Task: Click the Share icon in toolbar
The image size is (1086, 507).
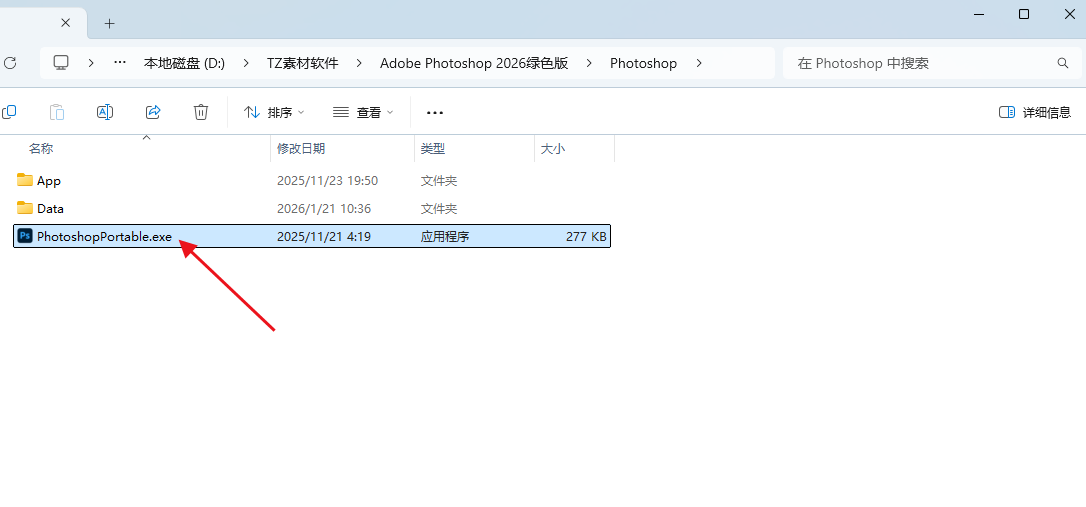Action: (x=153, y=112)
